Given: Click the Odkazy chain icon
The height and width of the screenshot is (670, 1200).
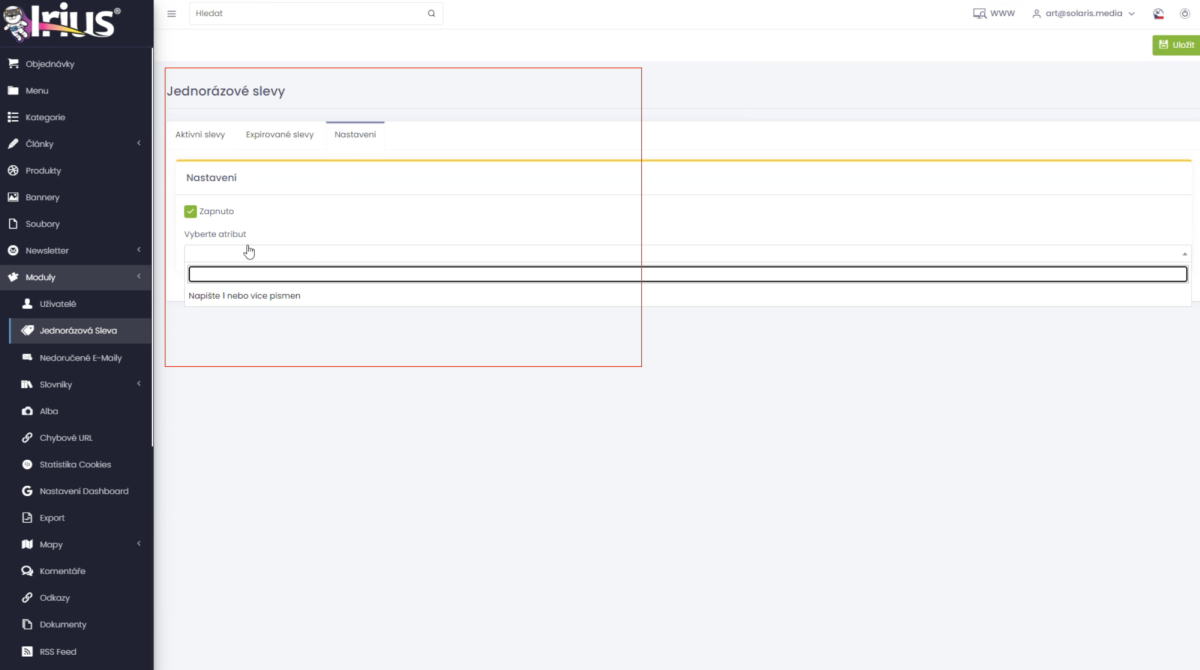Looking at the screenshot, I should point(27,598).
